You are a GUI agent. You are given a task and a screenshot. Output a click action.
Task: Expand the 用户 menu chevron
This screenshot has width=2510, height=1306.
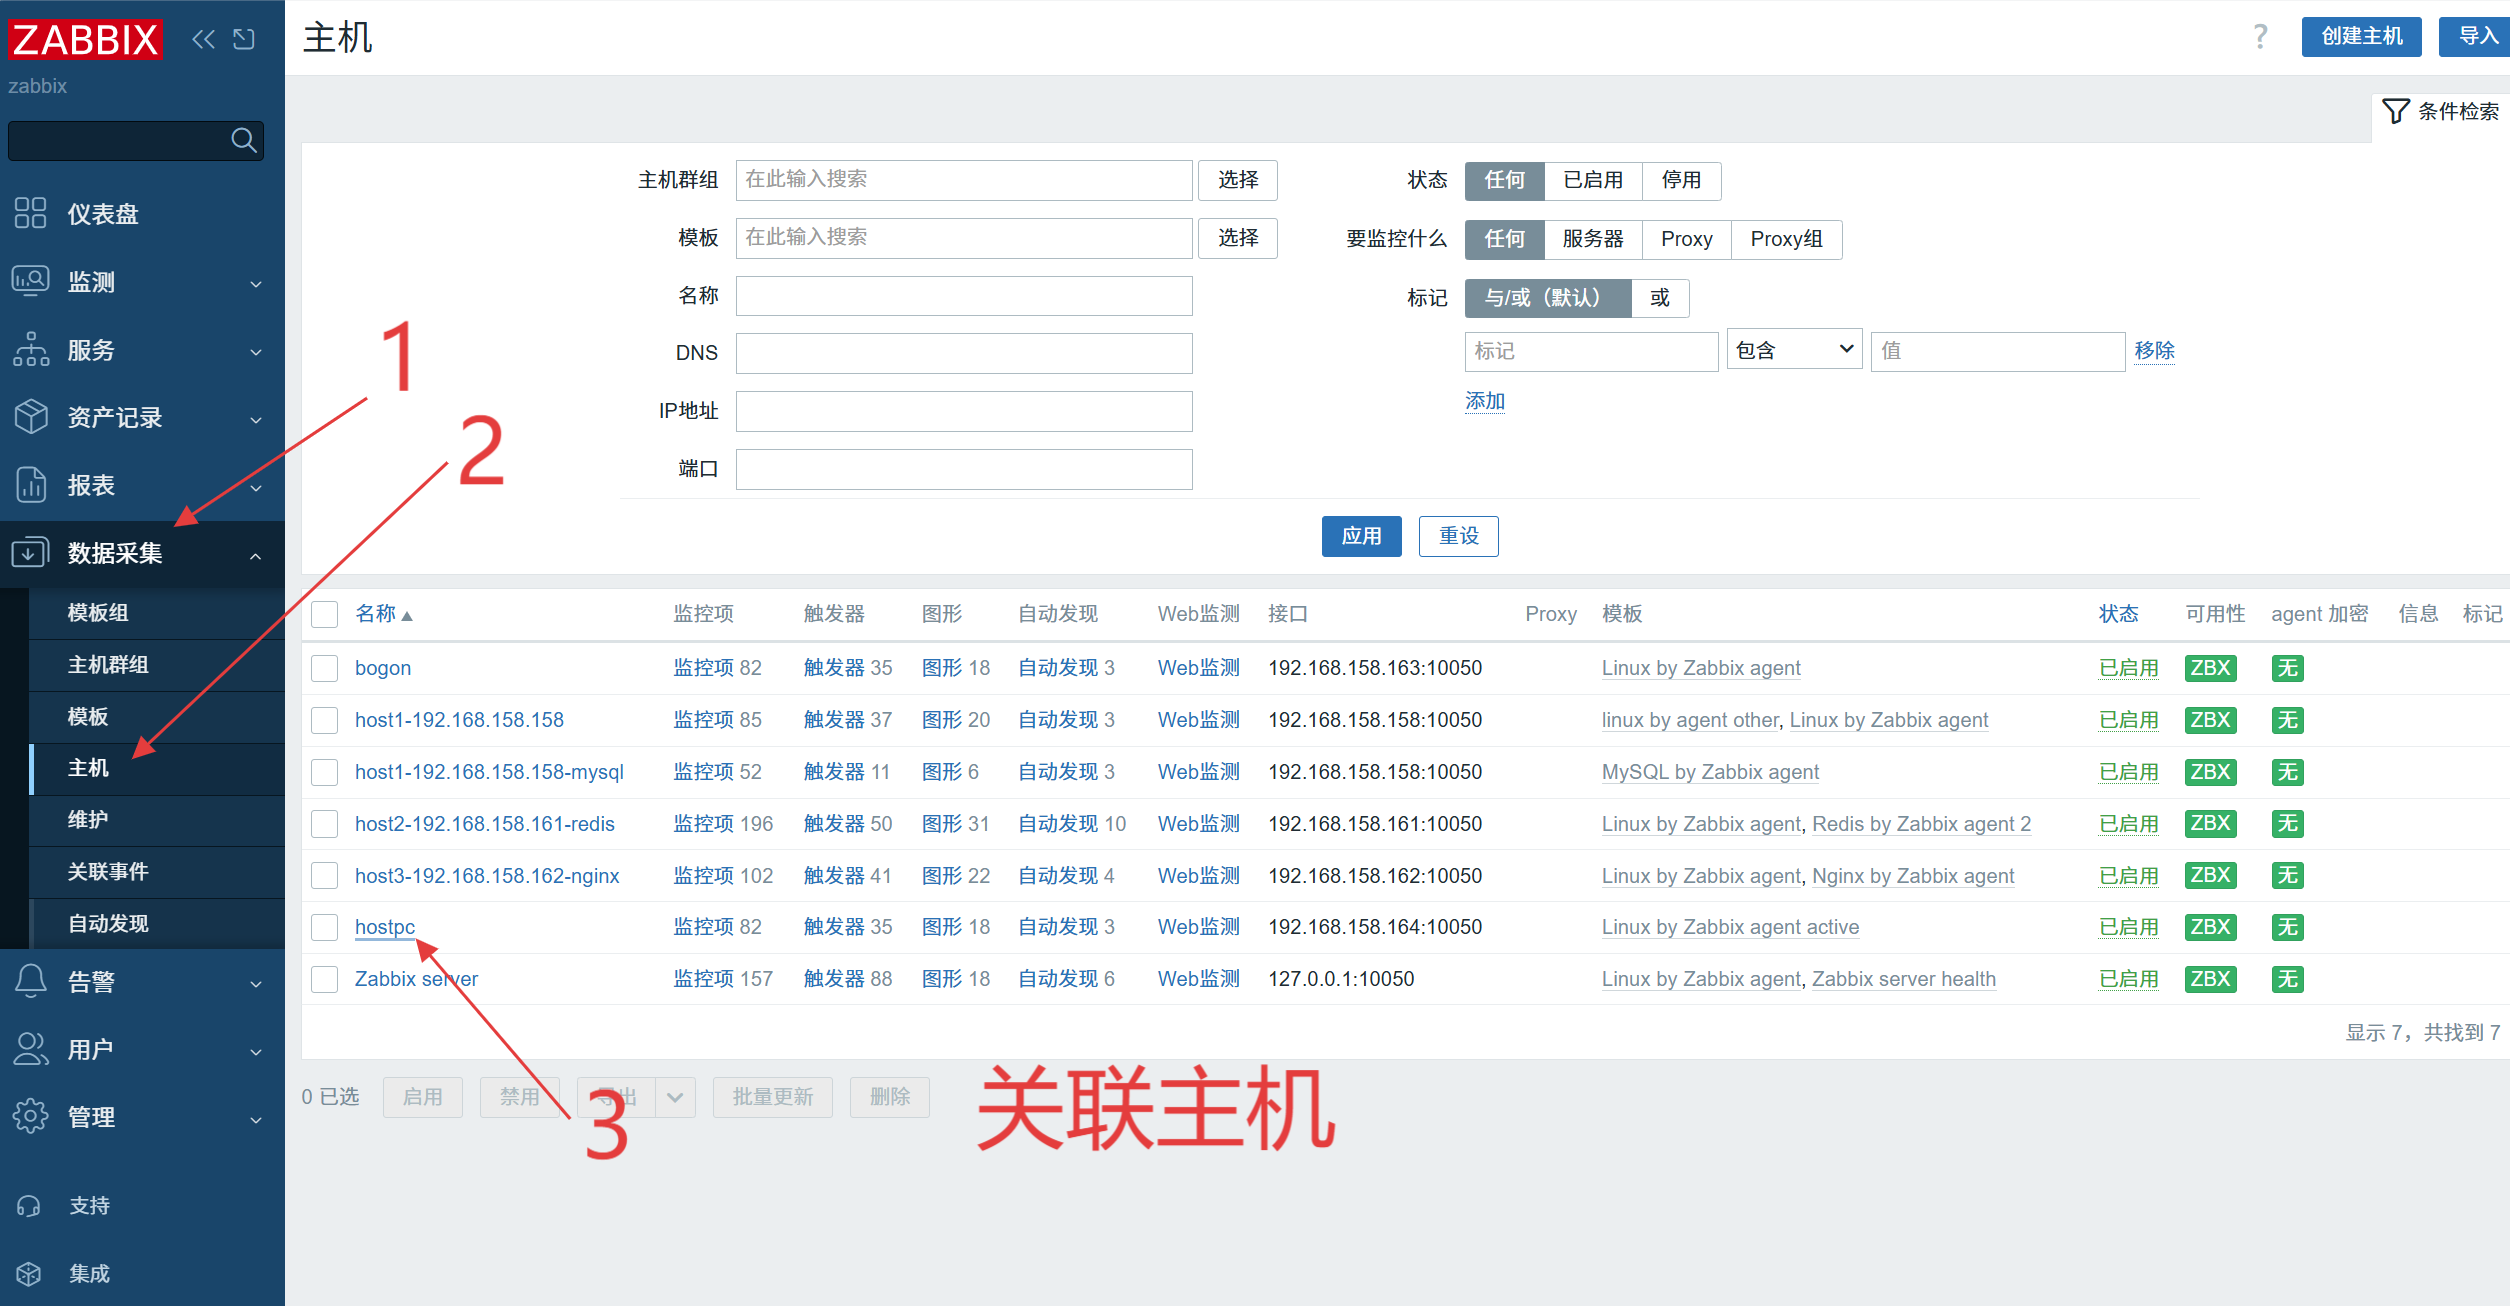point(256,1052)
